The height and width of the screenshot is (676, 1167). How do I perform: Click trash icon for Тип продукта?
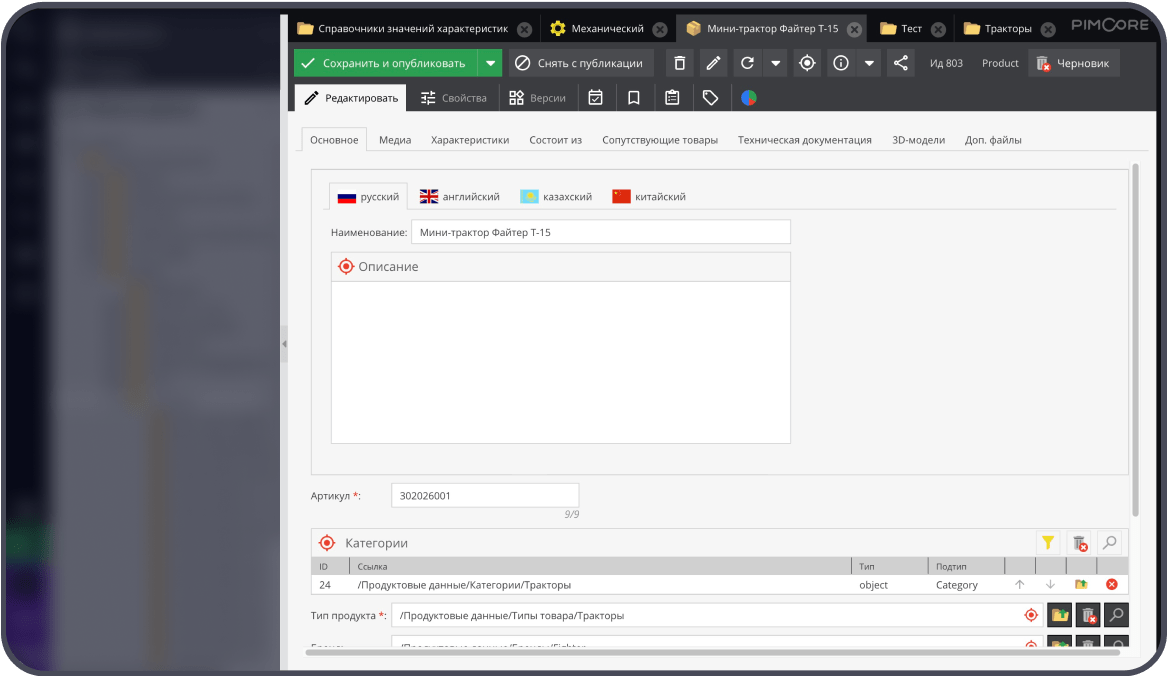pos(1088,616)
